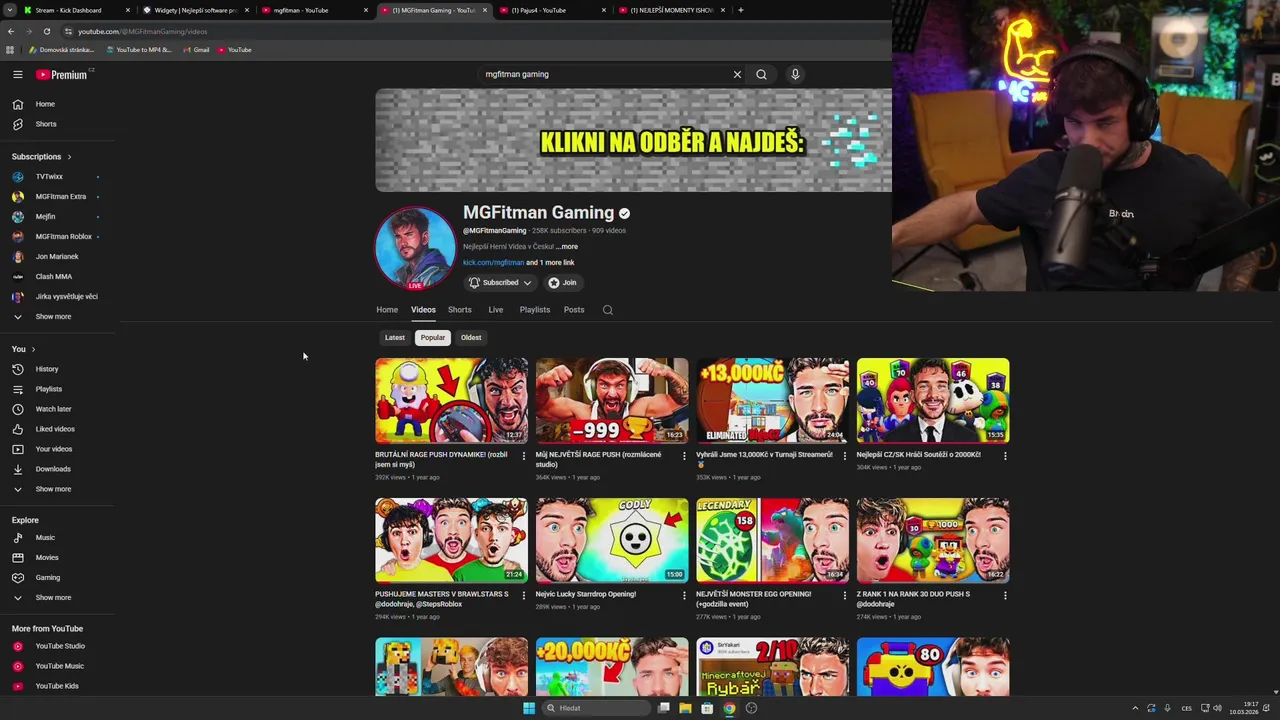The height and width of the screenshot is (720, 1280).
Task: Clear the search box text
Action: click(737, 74)
